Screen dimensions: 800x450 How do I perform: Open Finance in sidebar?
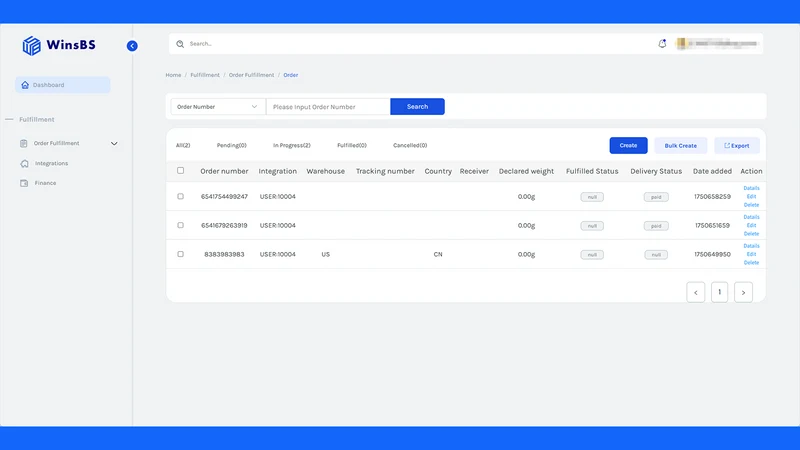coord(45,183)
